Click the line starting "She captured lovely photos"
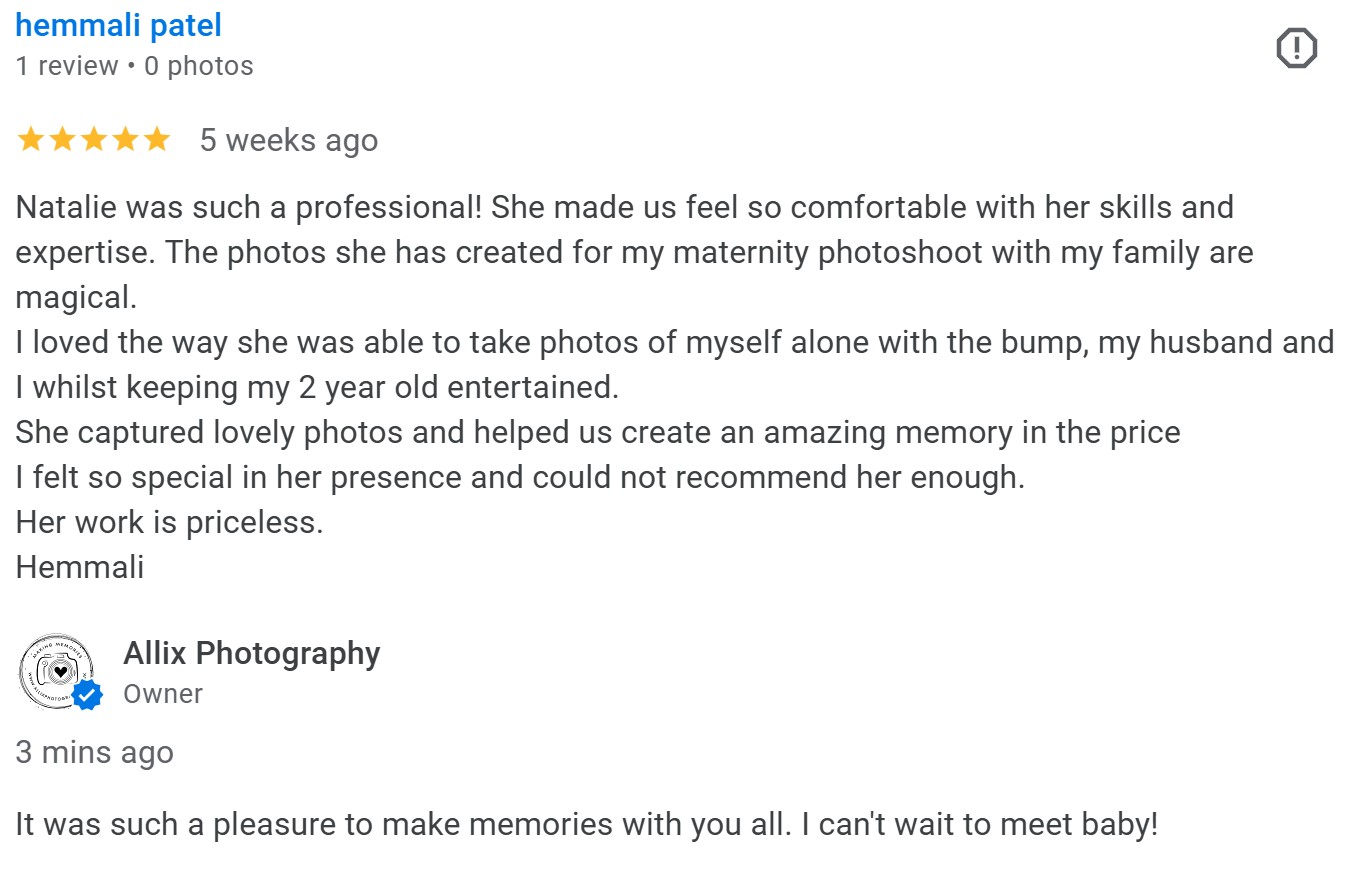Screen dimensions: 1357x874 597,432
